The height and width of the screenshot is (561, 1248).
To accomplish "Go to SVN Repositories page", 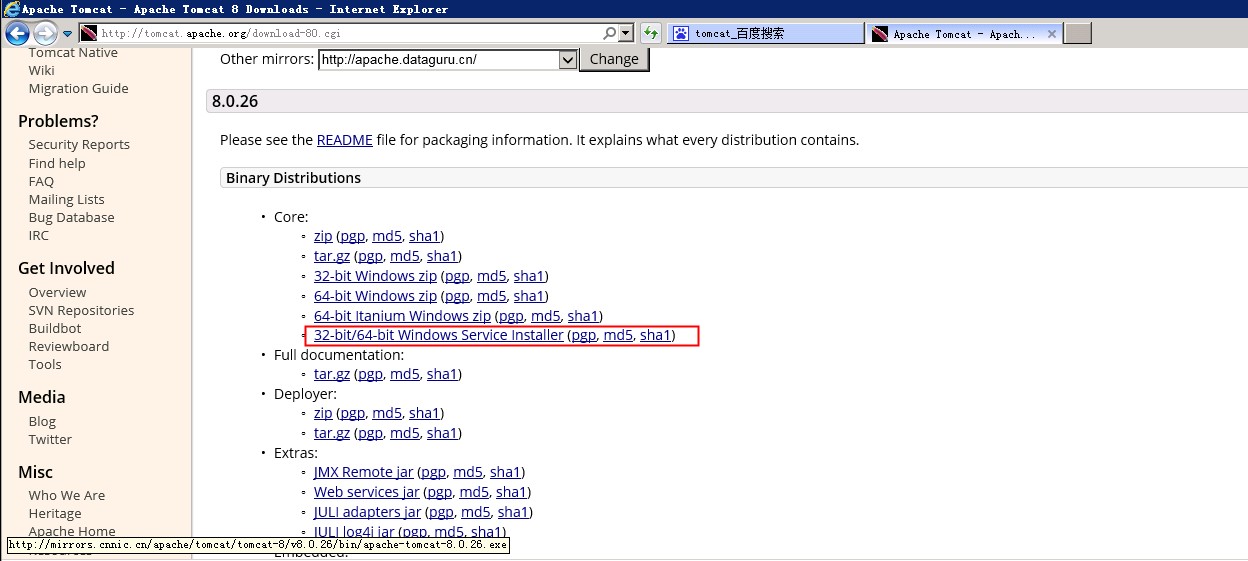I will point(81,311).
